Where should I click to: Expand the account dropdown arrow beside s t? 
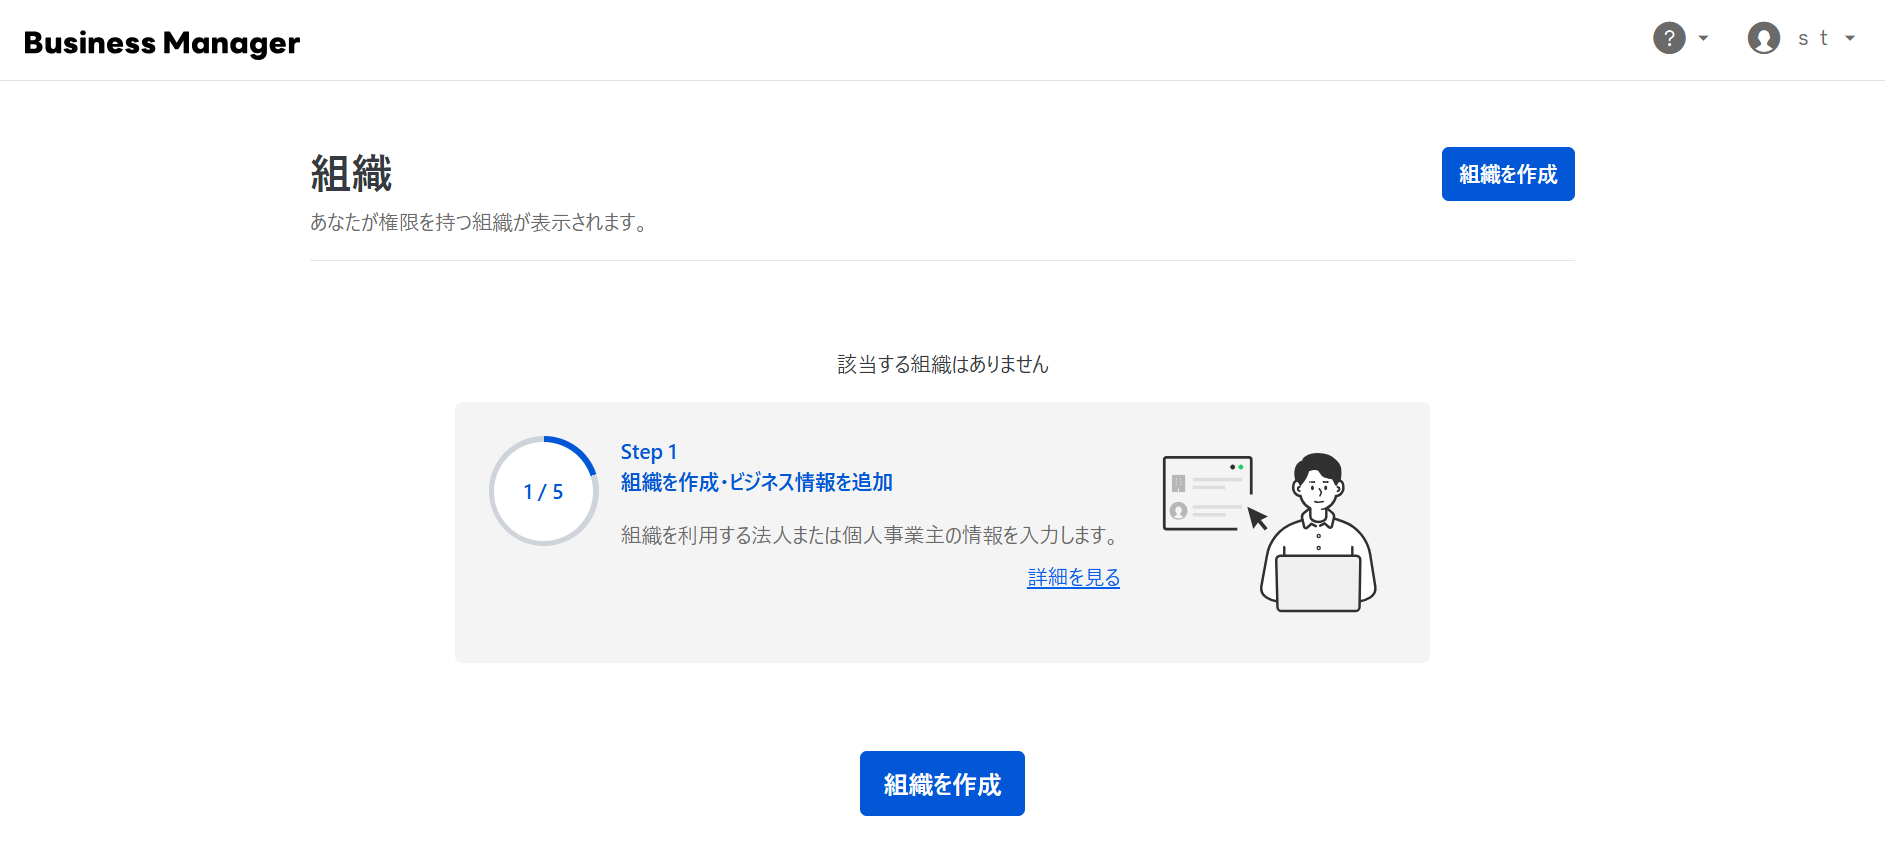1850,38
